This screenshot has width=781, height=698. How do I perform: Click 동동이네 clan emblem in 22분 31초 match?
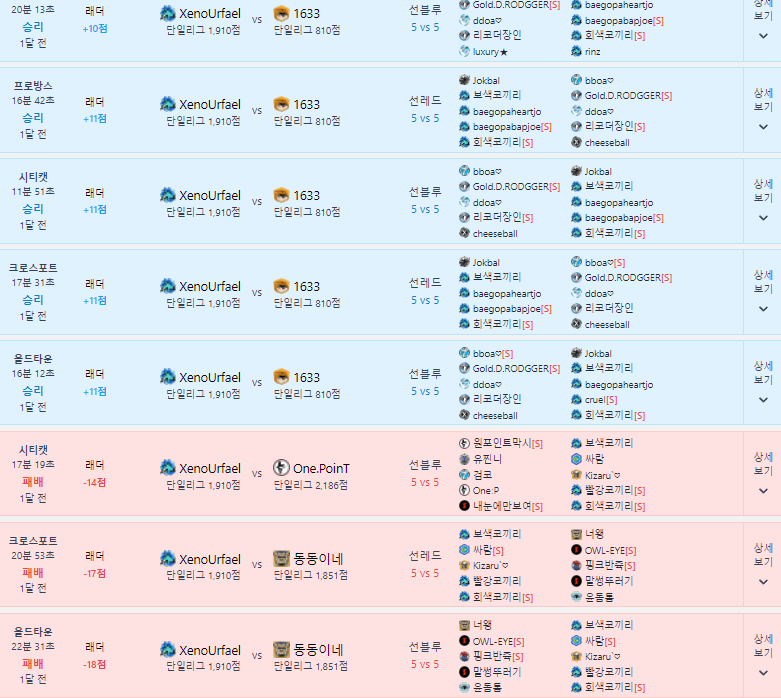pos(282,650)
